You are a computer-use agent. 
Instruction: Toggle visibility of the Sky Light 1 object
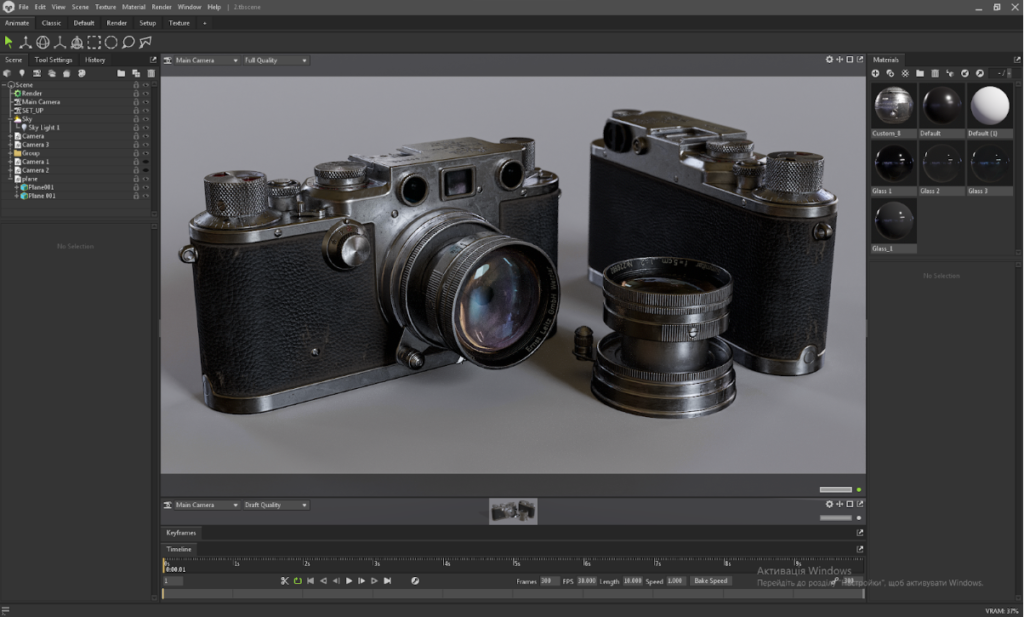[144, 127]
